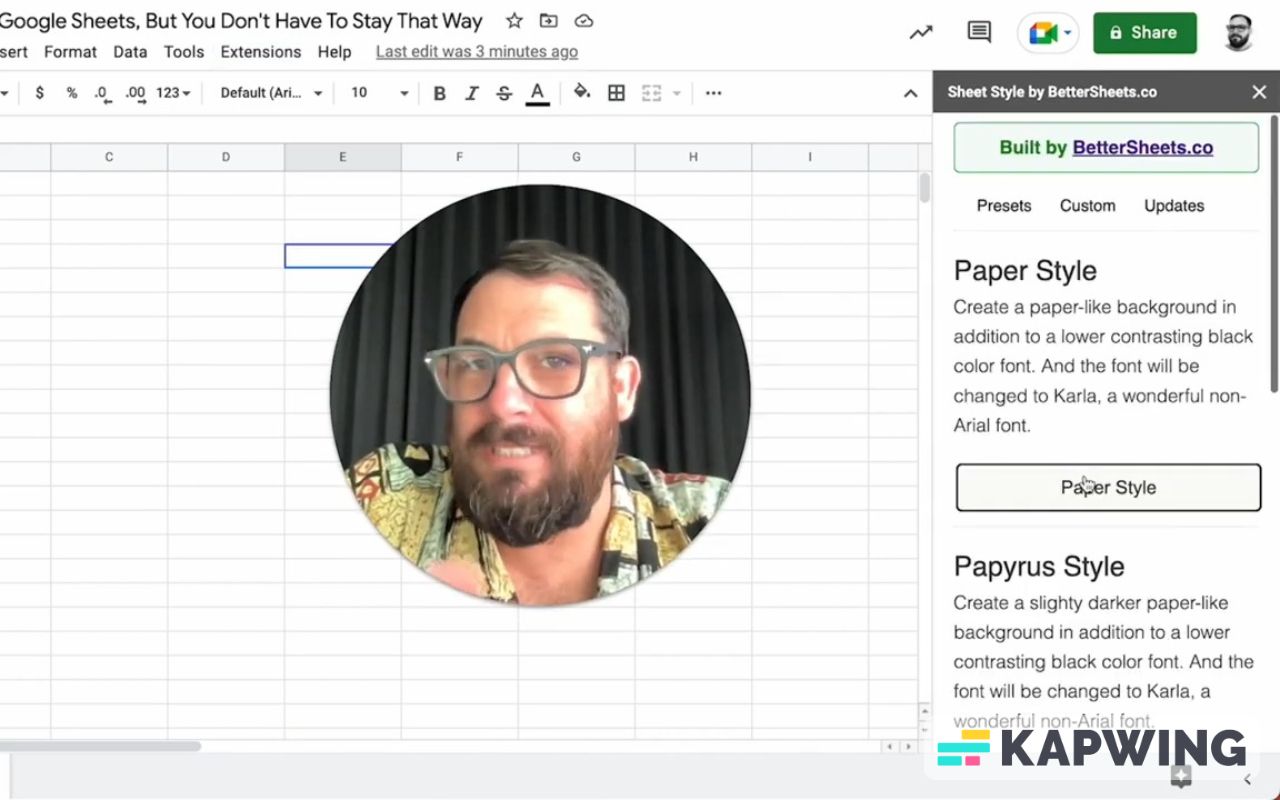Click the Papyrus Style heading

click(x=1039, y=567)
